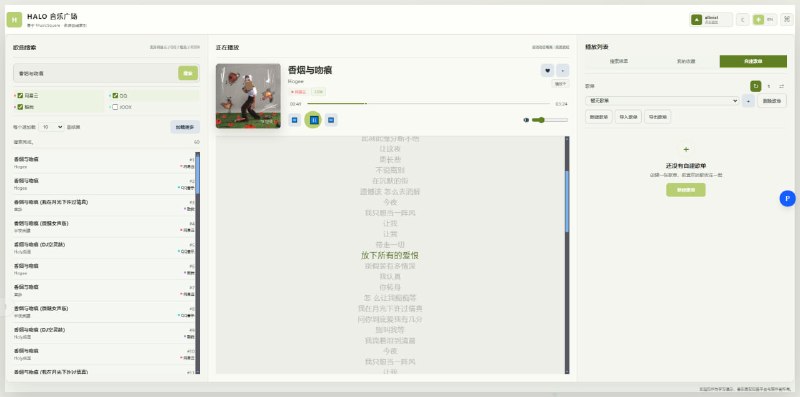The height and width of the screenshot is (397, 800).
Task: Open the playlist selection dropdown
Action: click(662, 101)
